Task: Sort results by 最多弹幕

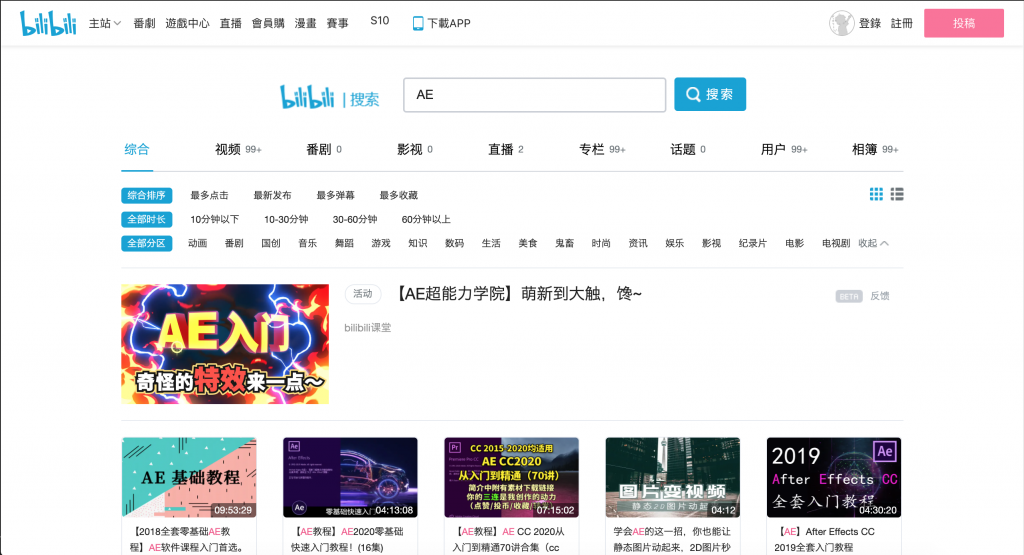Action: click(x=336, y=195)
